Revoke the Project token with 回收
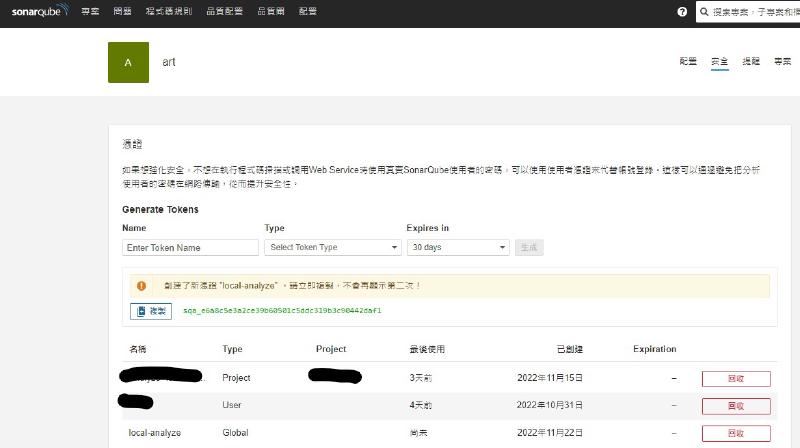800x448 pixels. (735, 378)
